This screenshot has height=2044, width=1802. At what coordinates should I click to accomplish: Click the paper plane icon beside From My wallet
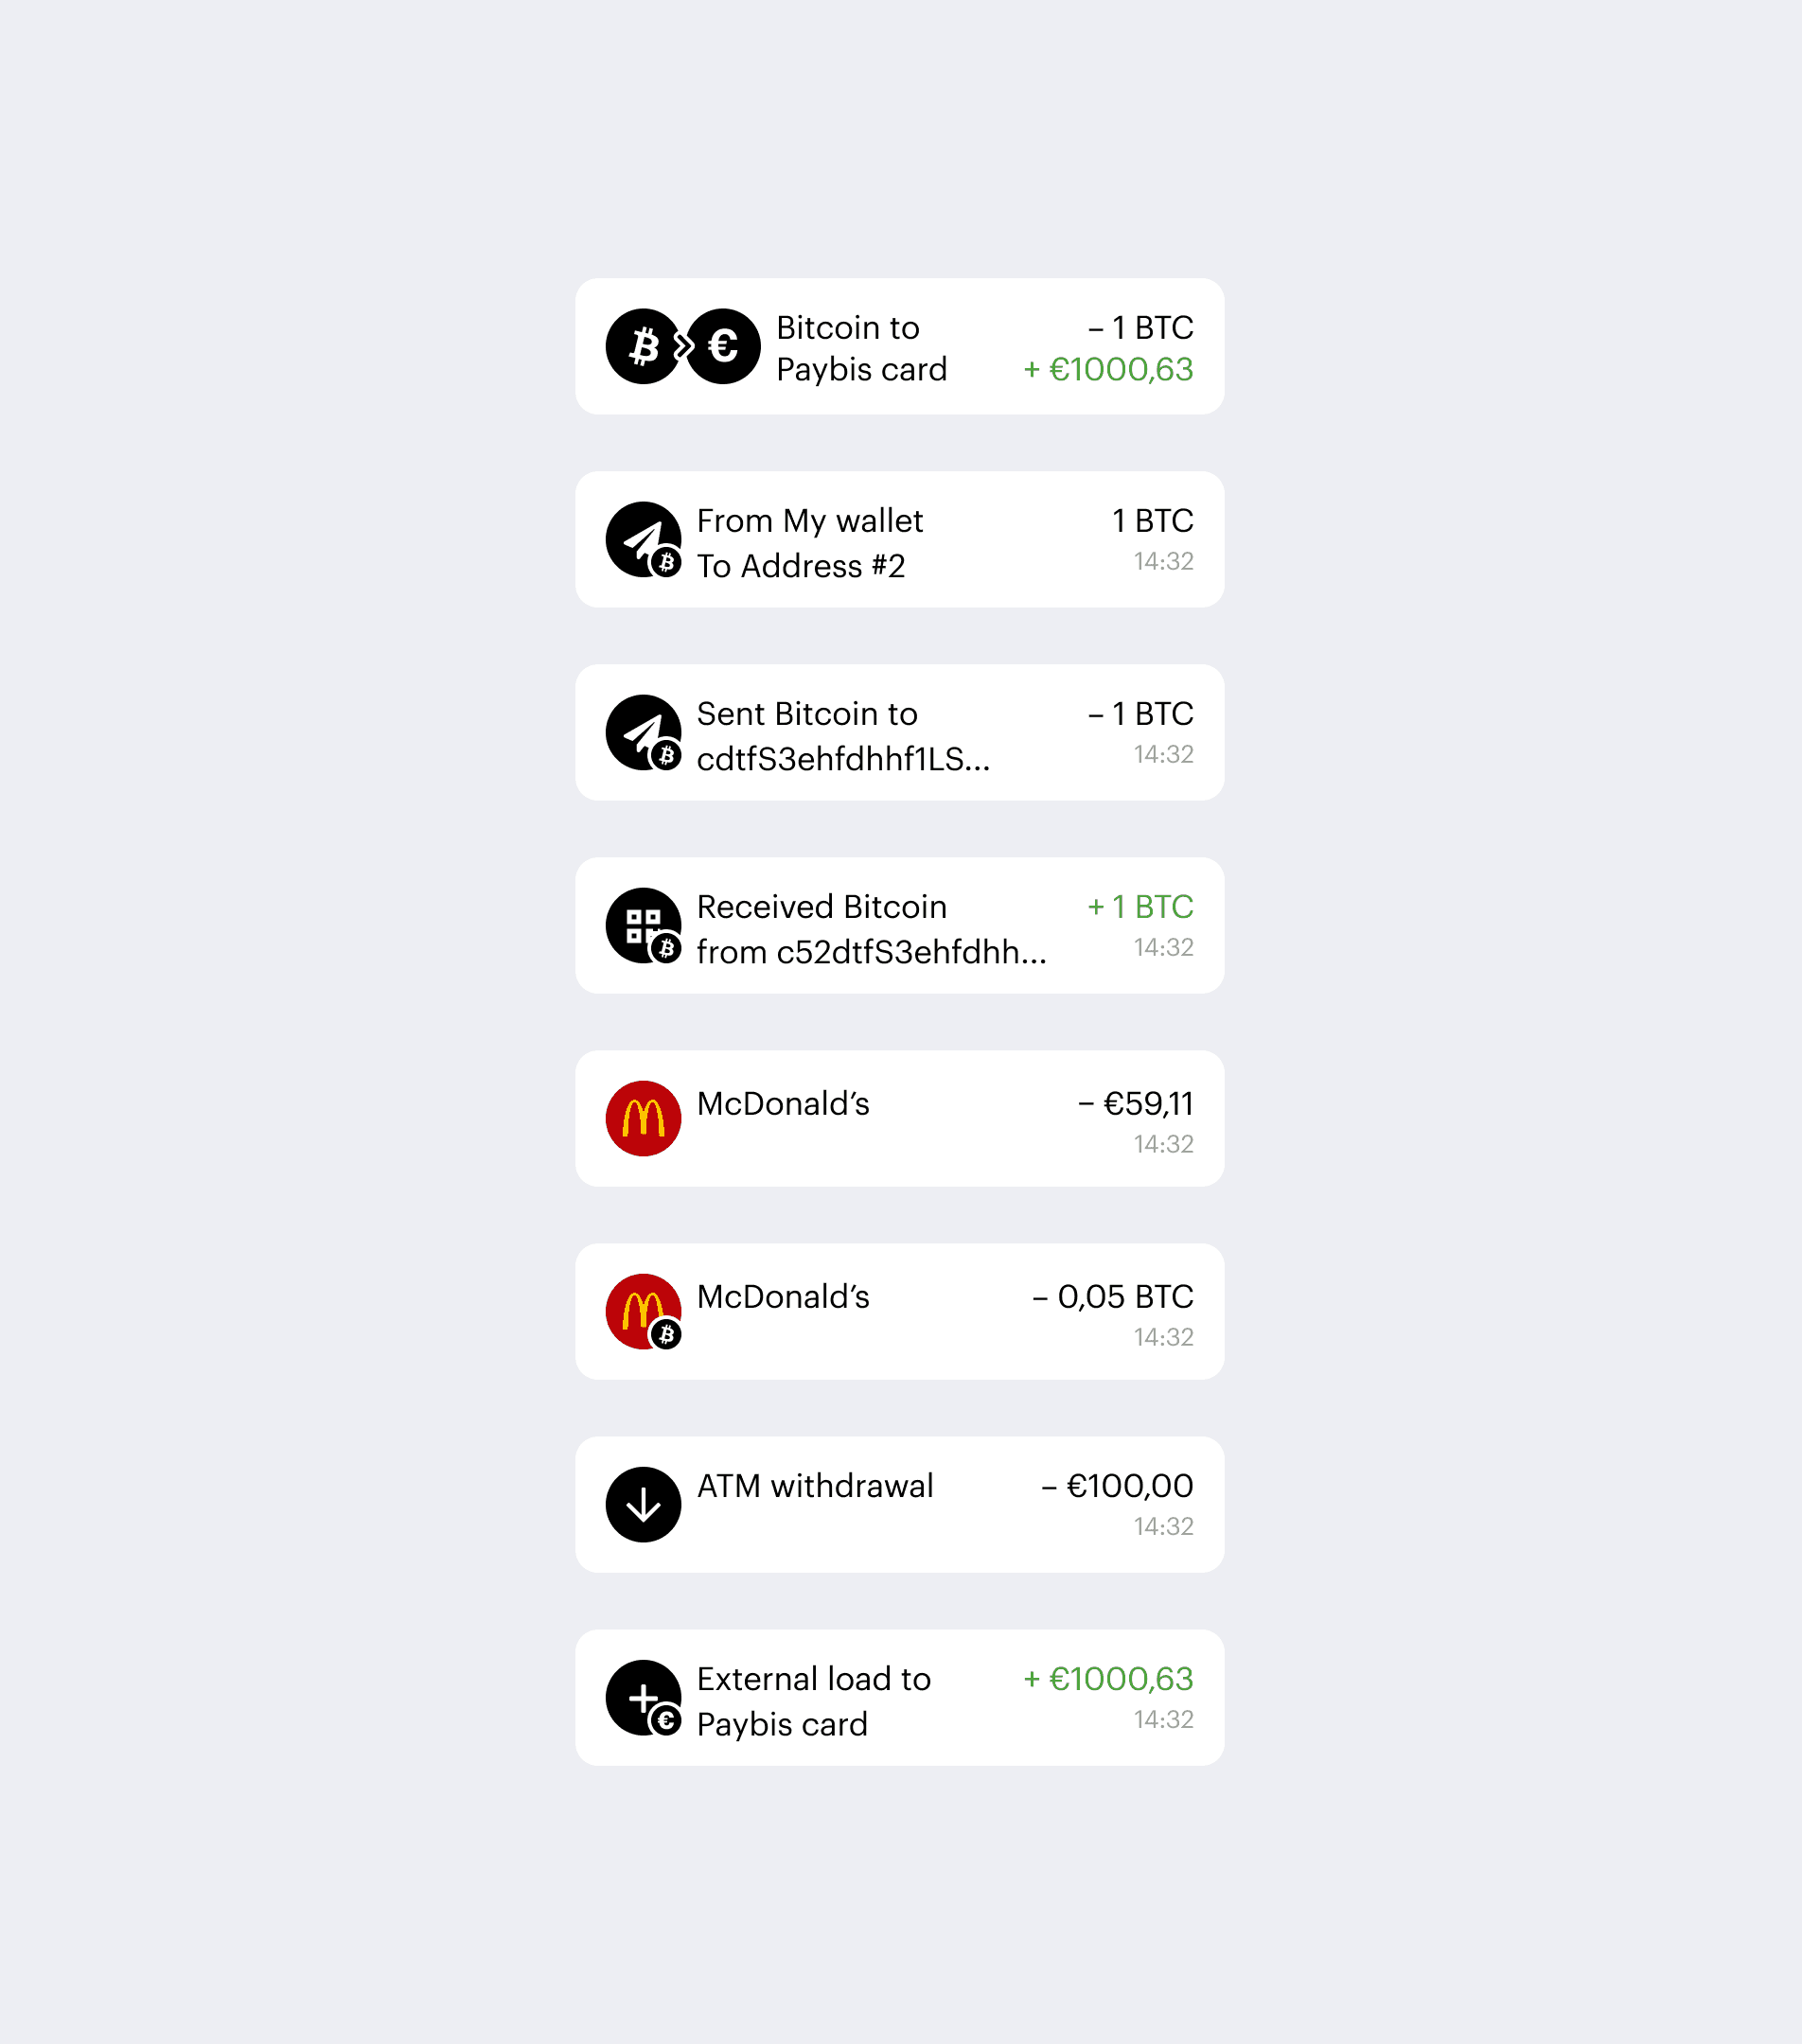tap(644, 540)
